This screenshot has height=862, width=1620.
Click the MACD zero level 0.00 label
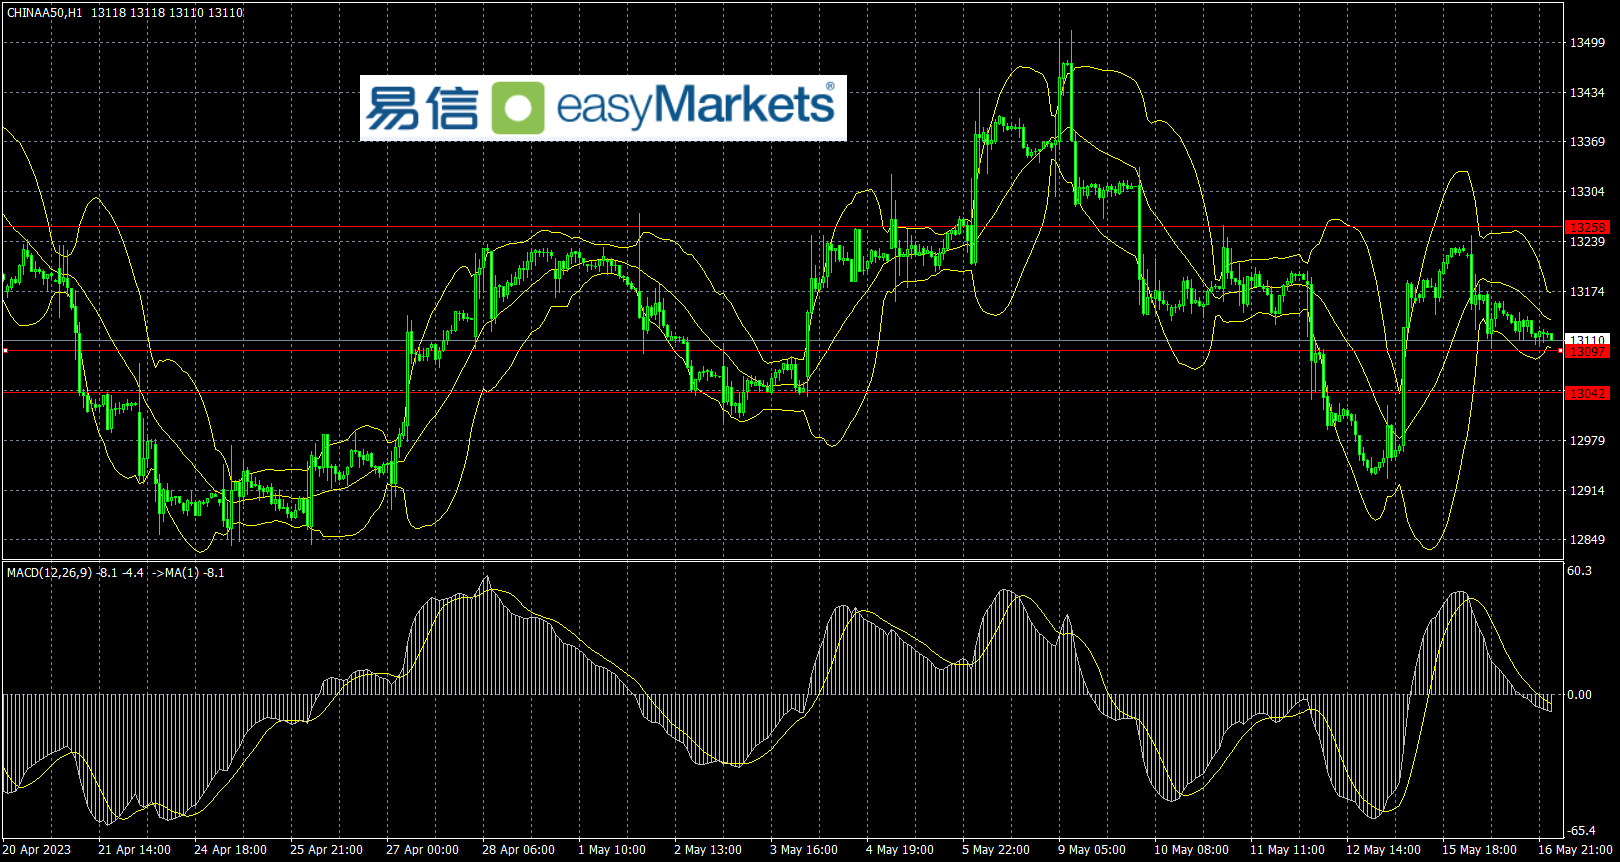point(1580,695)
